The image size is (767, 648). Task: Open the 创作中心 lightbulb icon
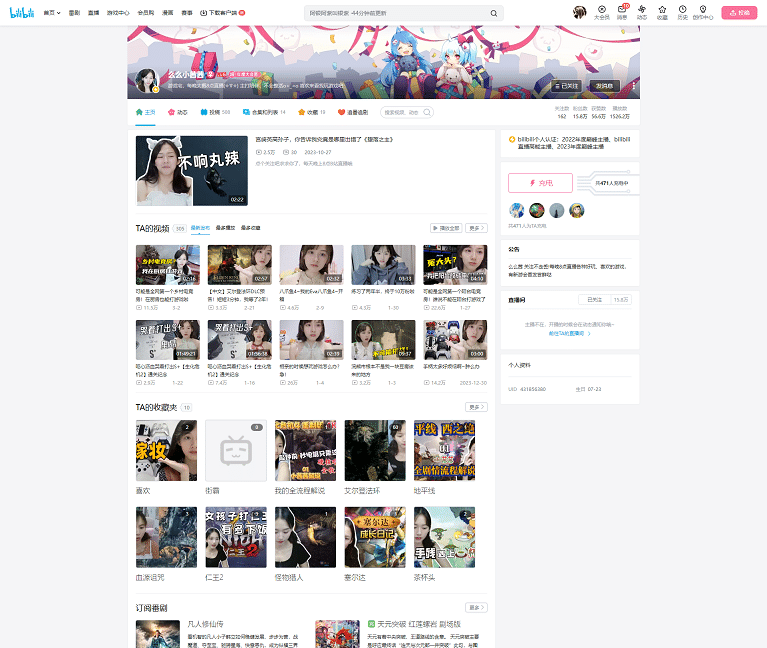tap(703, 13)
